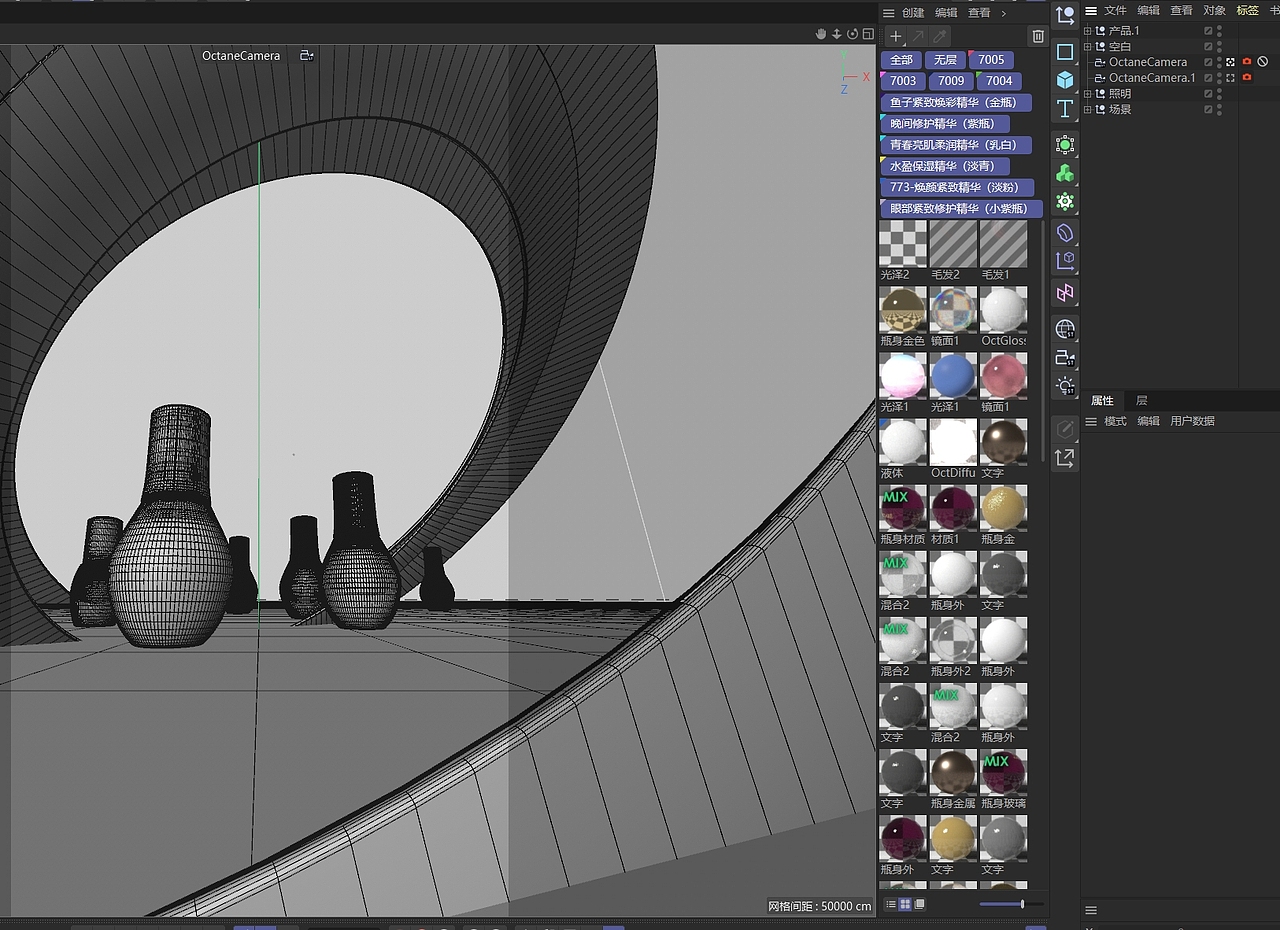Open the object manager hamburger menu
This screenshot has width=1280, height=930.
pos(1091,10)
